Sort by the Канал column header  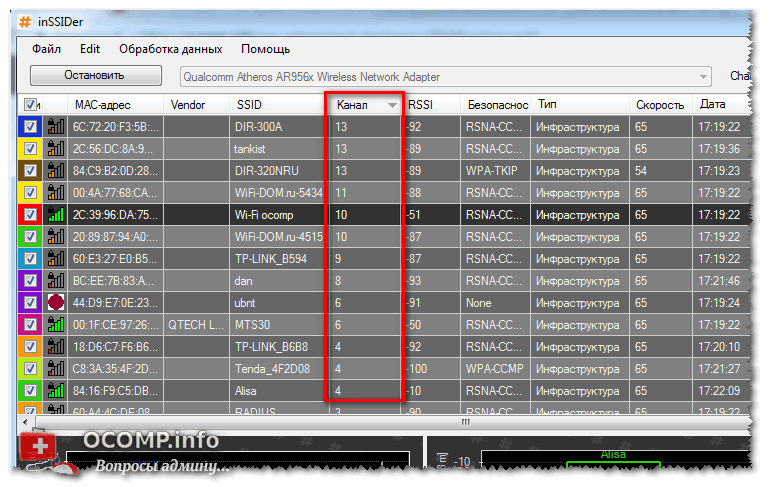click(365, 105)
